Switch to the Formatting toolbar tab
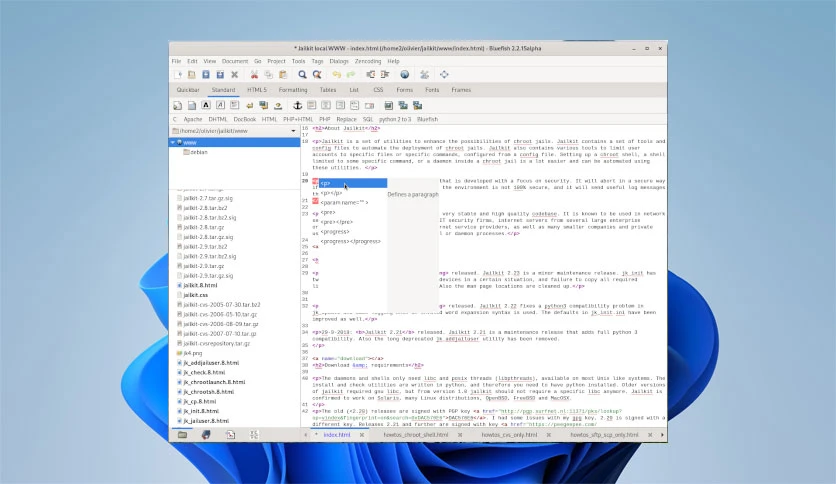 293,90
